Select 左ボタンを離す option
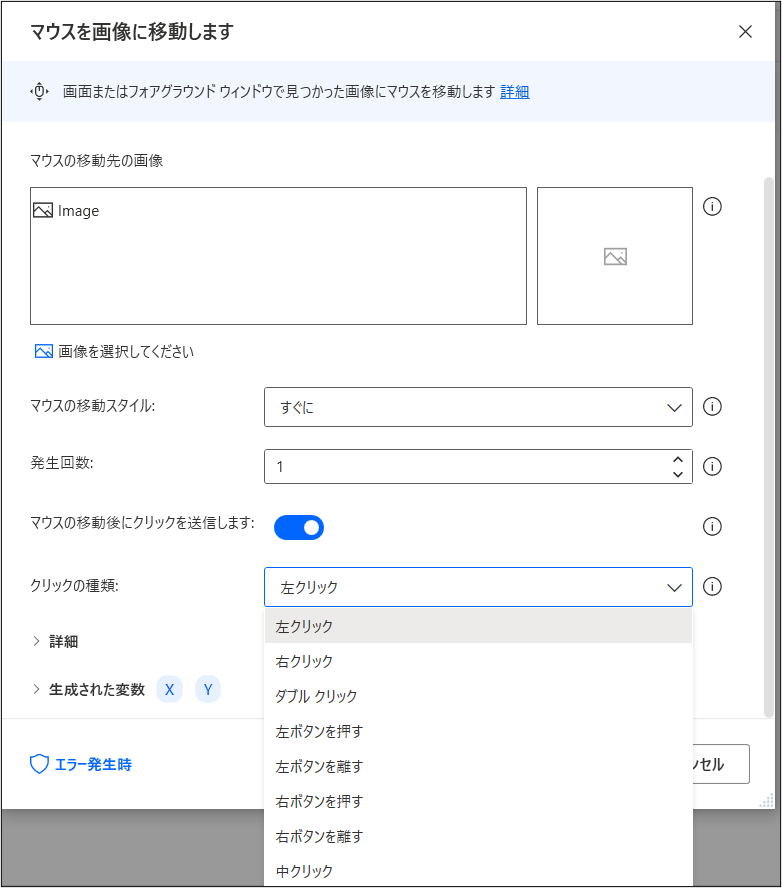 click(478, 766)
